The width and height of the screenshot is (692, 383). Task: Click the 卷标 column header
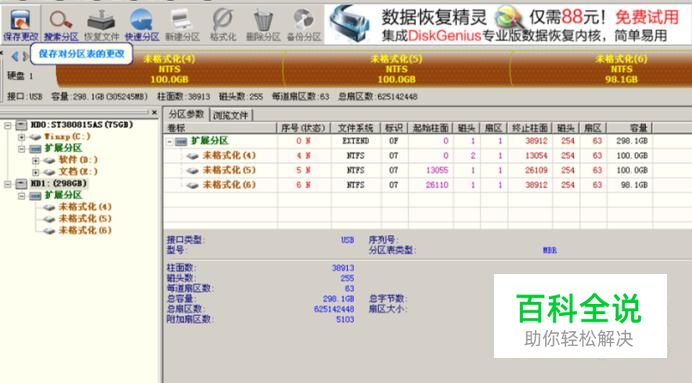click(220, 128)
